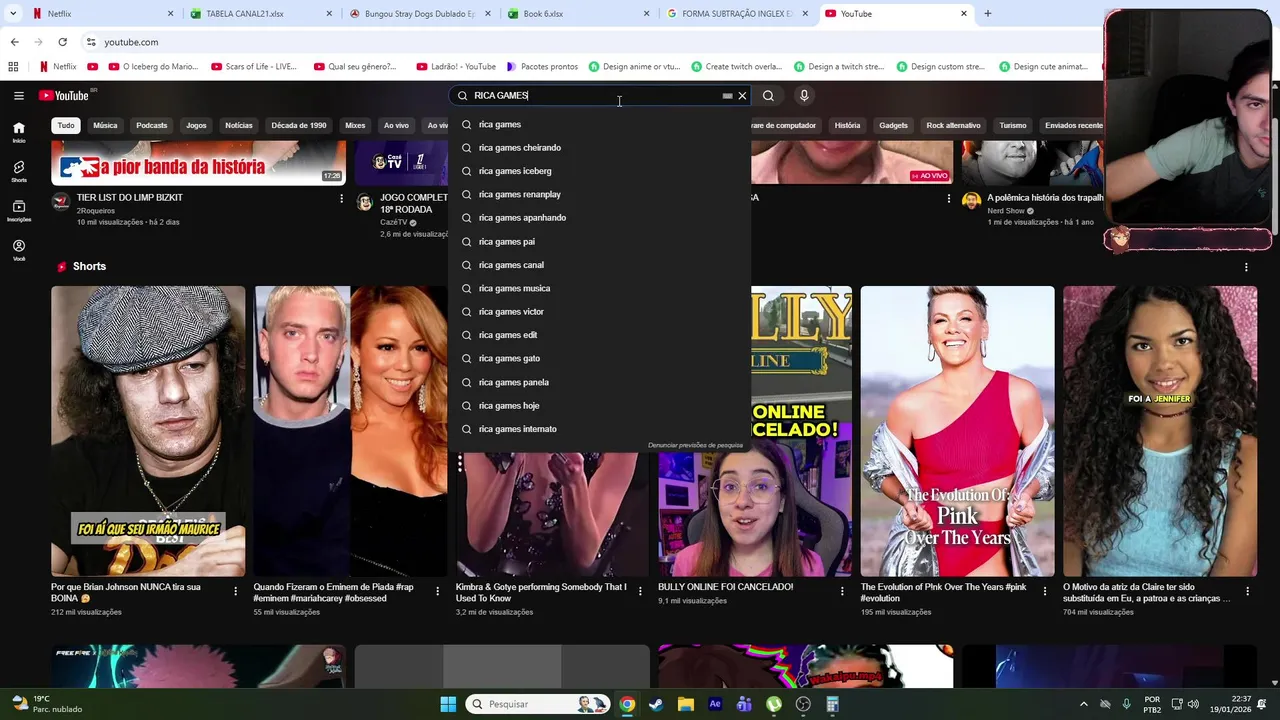Click Denunciar previsões de pesquisa link
This screenshot has height=720, width=1280.
click(695, 445)
